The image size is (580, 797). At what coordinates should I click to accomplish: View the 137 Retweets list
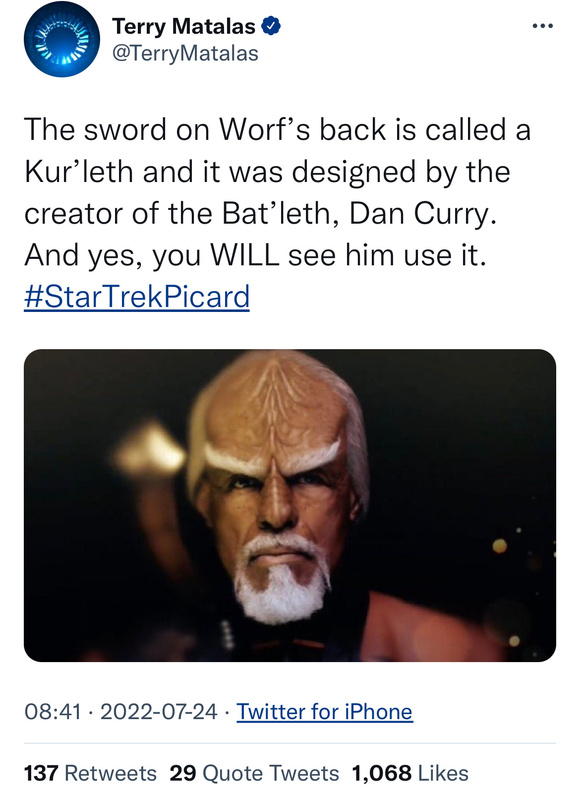tap(90, 773)
